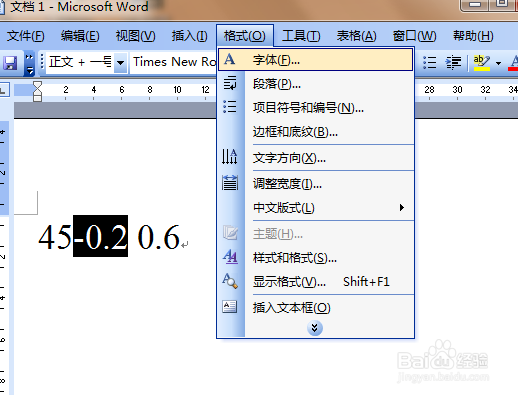Open the 窗口(W) menu
The height and width of the screenshot is (395, 518).
click(414, 36)
